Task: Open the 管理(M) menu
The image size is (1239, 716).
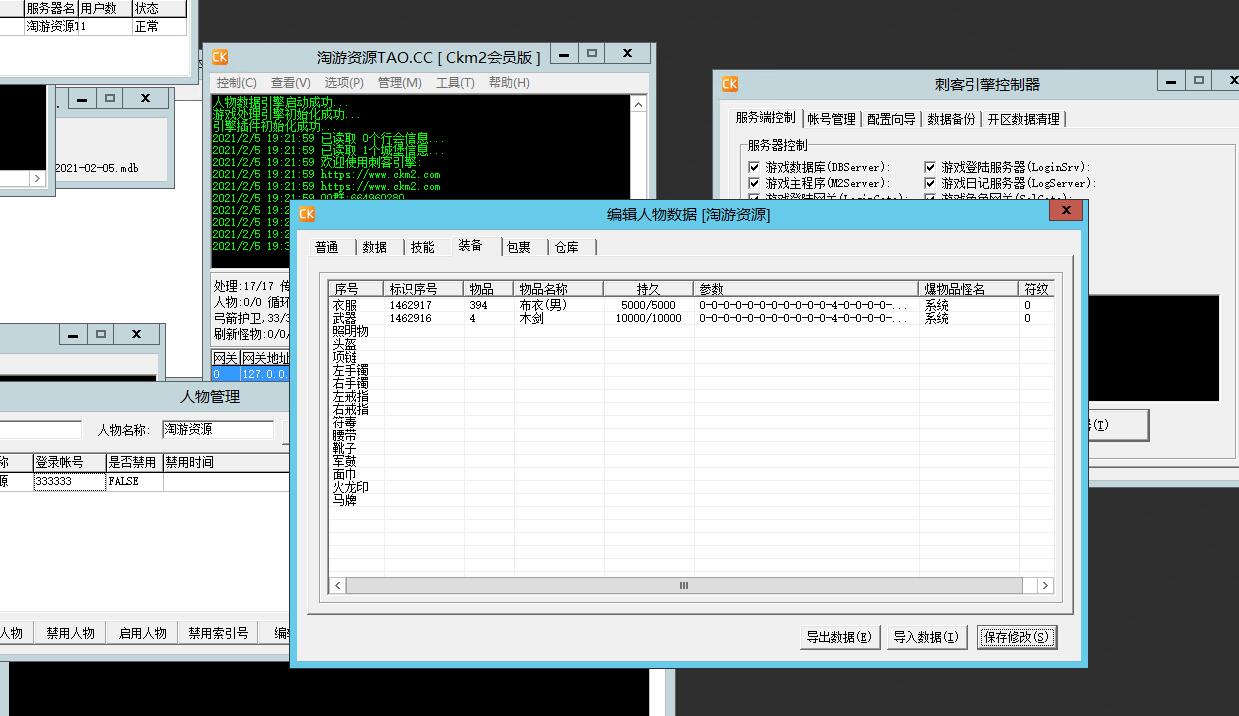Action: [x=399, y=83]
